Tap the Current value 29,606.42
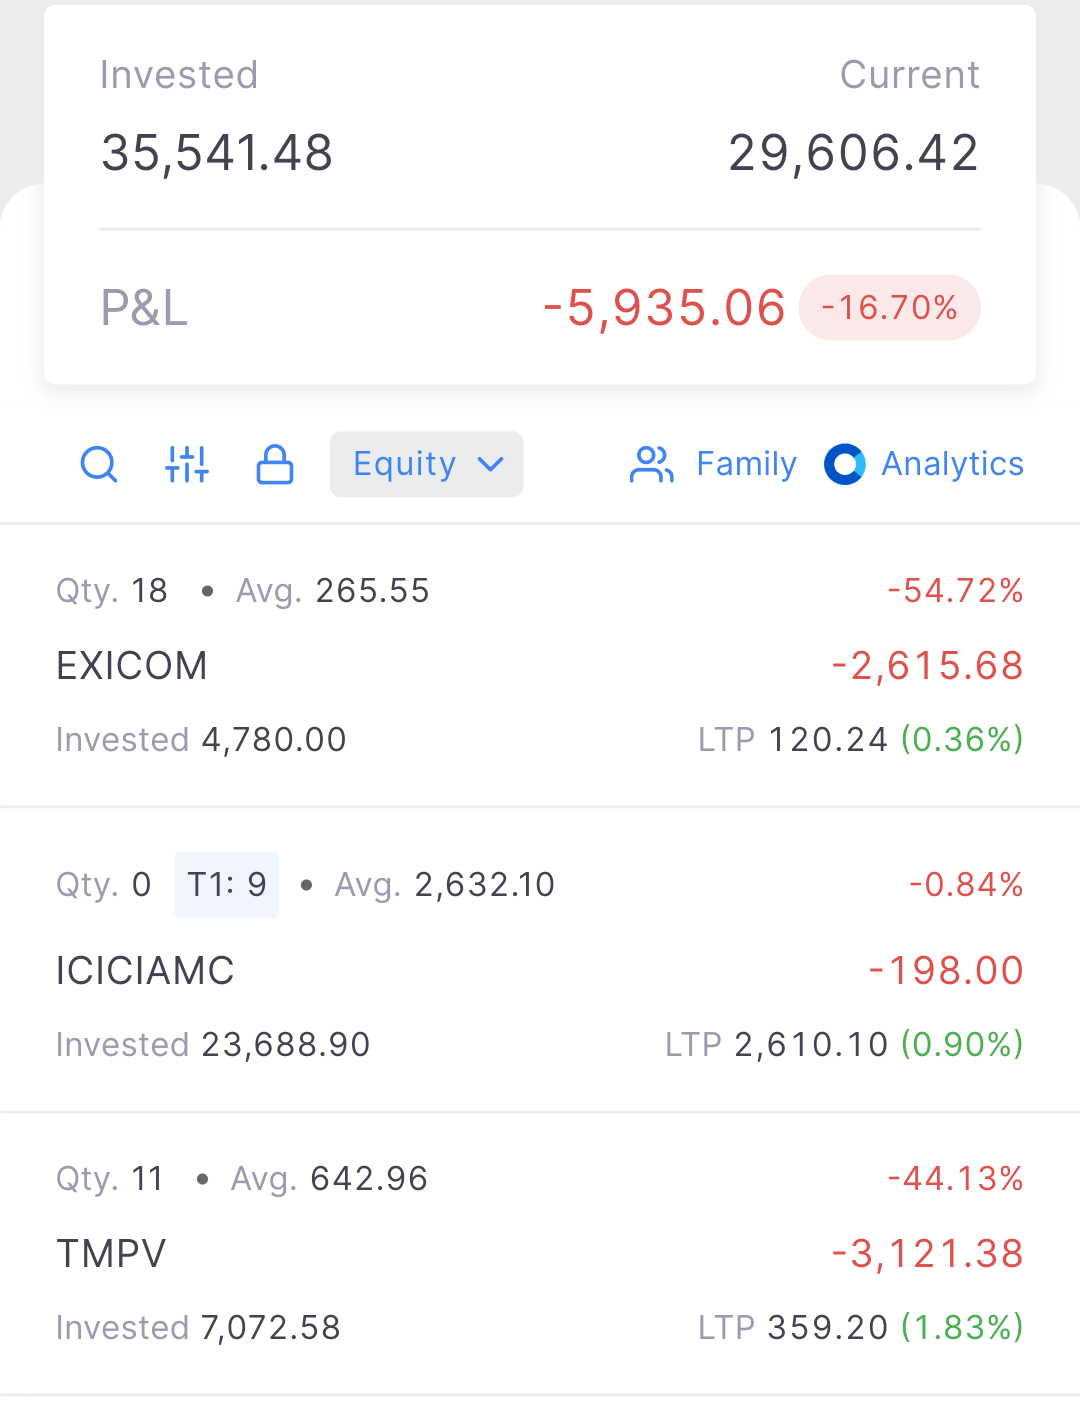 point(853,153)
